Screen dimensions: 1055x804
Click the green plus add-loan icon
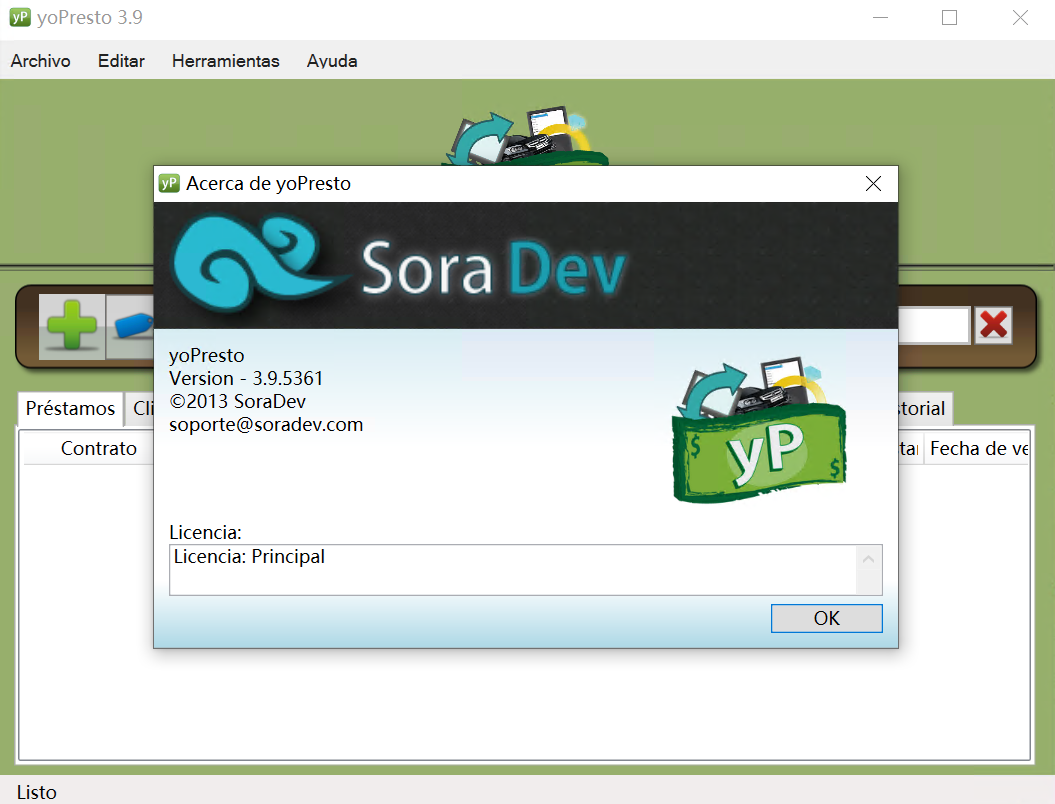[71, 326]
